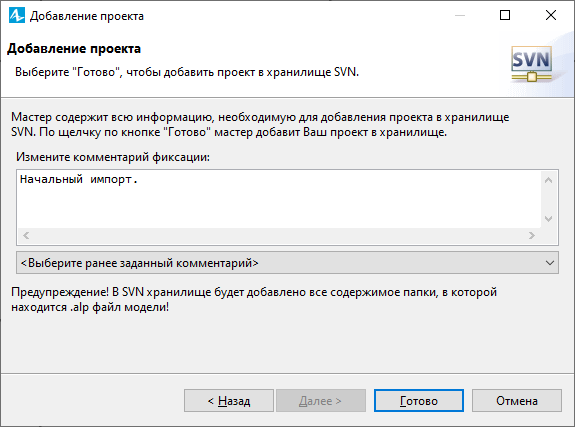The width and height of the screenshot is (575, 427).
Task: Click the text 'Начальный импорт.' in the comment
Action: 78,179
